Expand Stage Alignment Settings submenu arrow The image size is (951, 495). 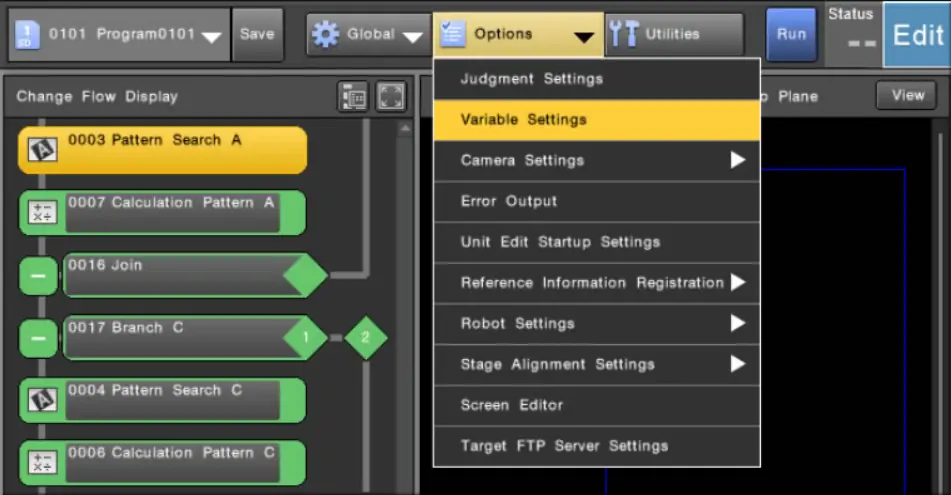tap(738, 364)
